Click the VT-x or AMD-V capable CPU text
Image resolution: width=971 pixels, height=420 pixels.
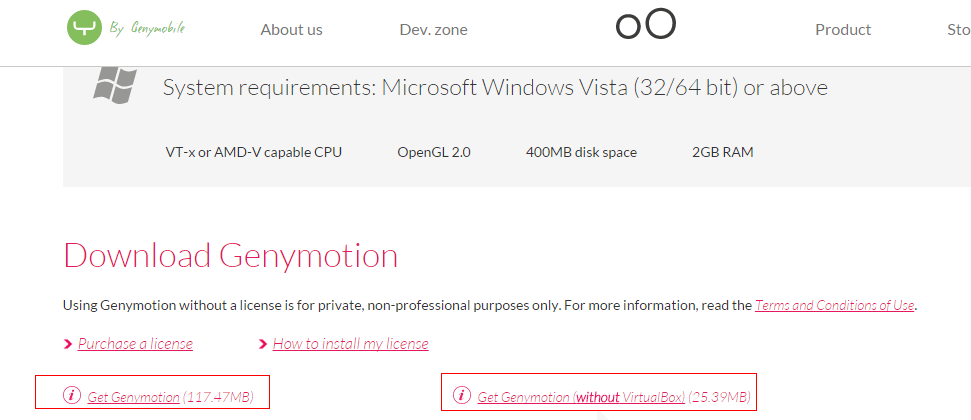point(254,153)
